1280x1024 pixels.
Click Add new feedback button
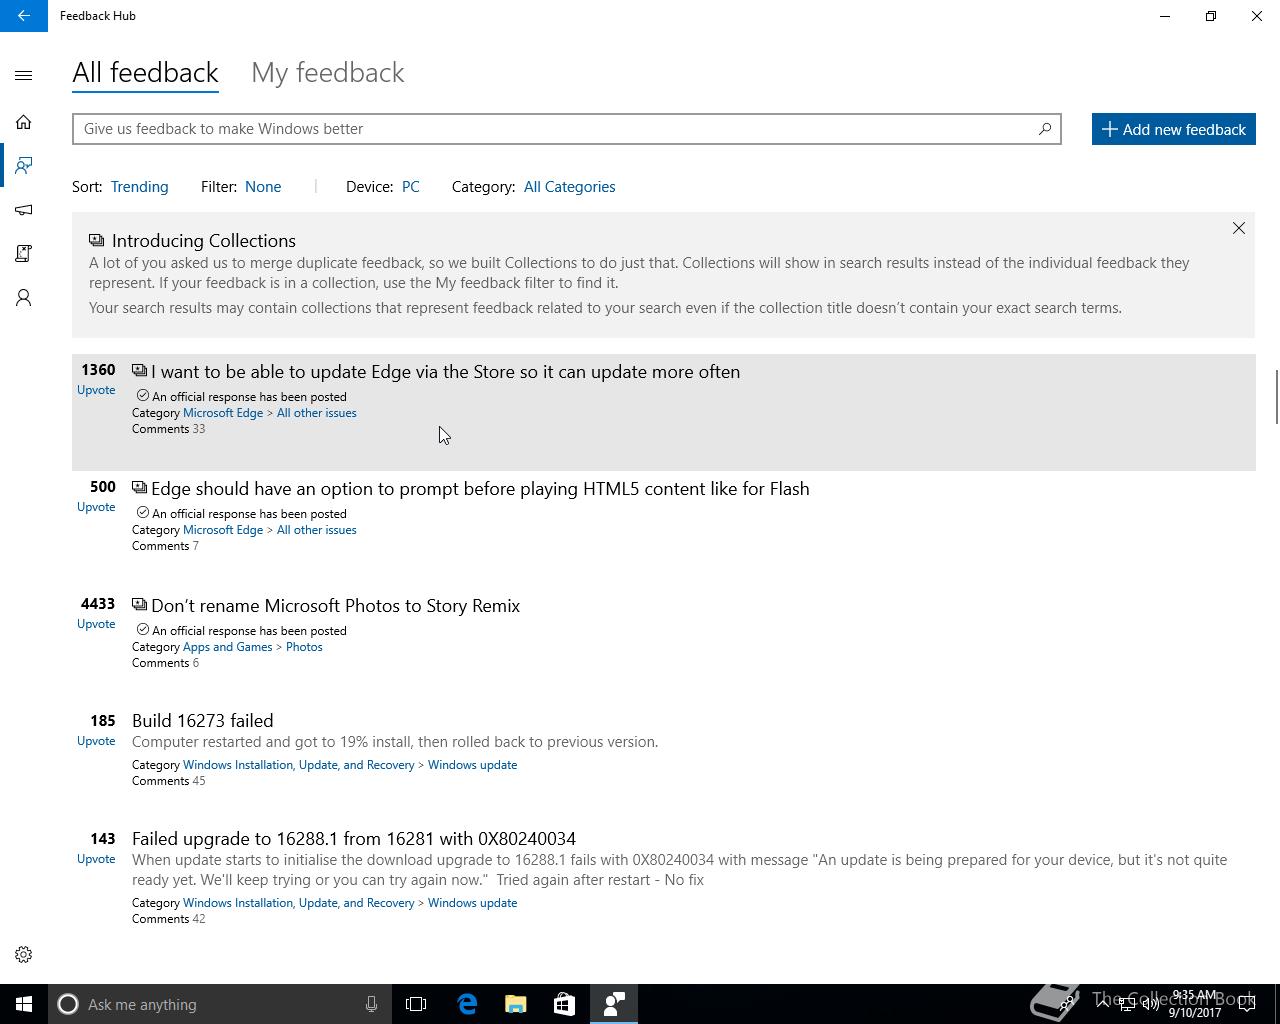click(1174, 129)
